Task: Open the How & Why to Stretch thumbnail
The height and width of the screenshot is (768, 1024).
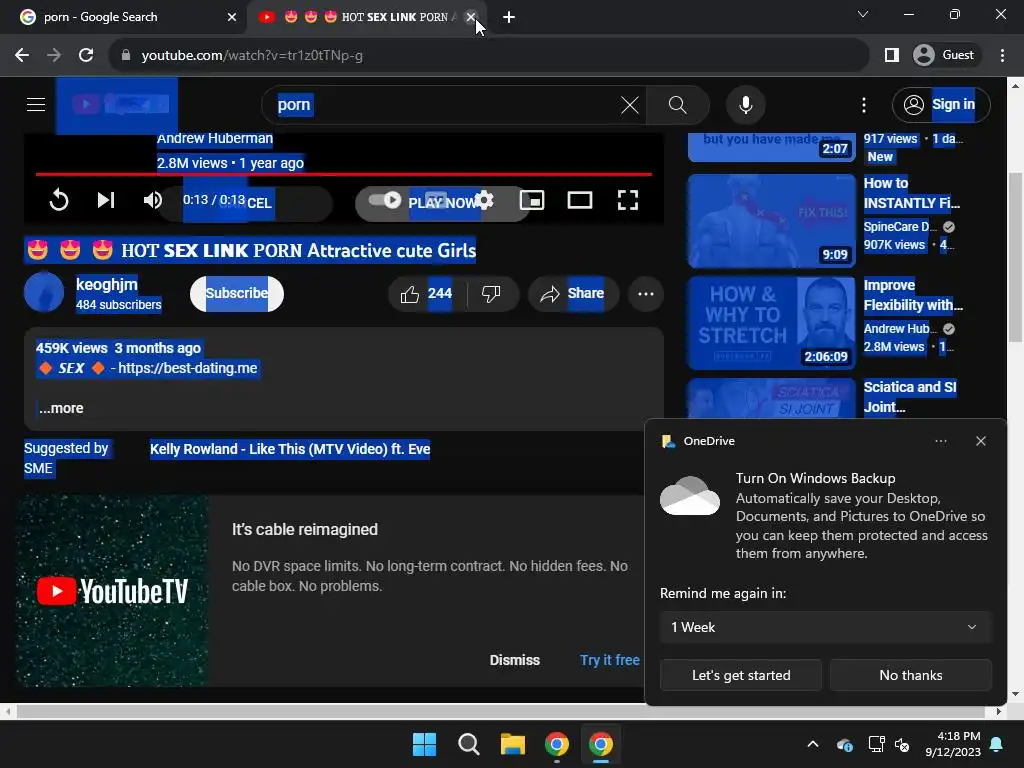Action: point(771,323)
